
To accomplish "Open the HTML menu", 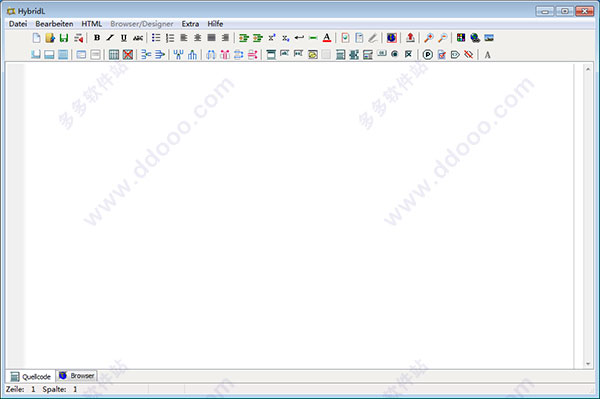I will [x=91, y=24].
